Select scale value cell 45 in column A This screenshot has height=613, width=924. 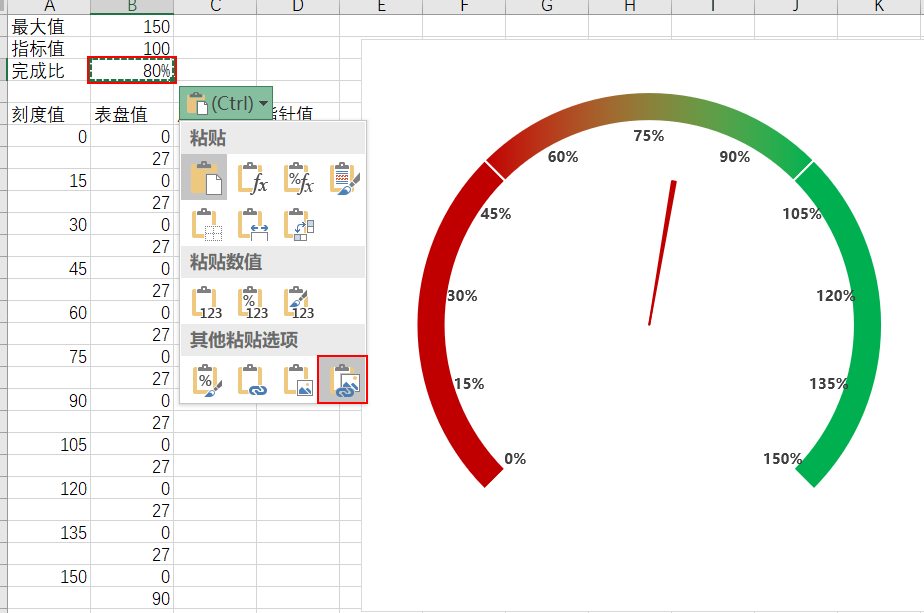click(x=49, y=269)
